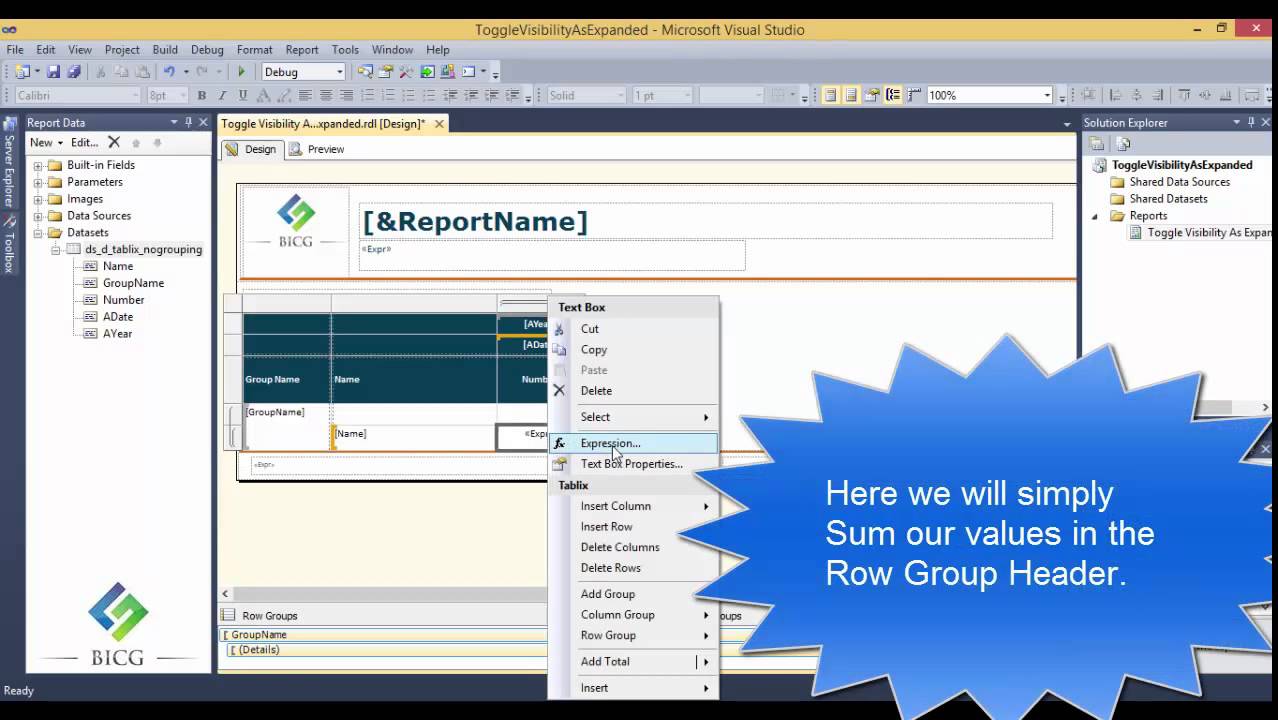This screenshot has height=720, width=1278.
Task: Open the Solid border style dropdown
Action: pyautogui.click(x=619, y=96)
